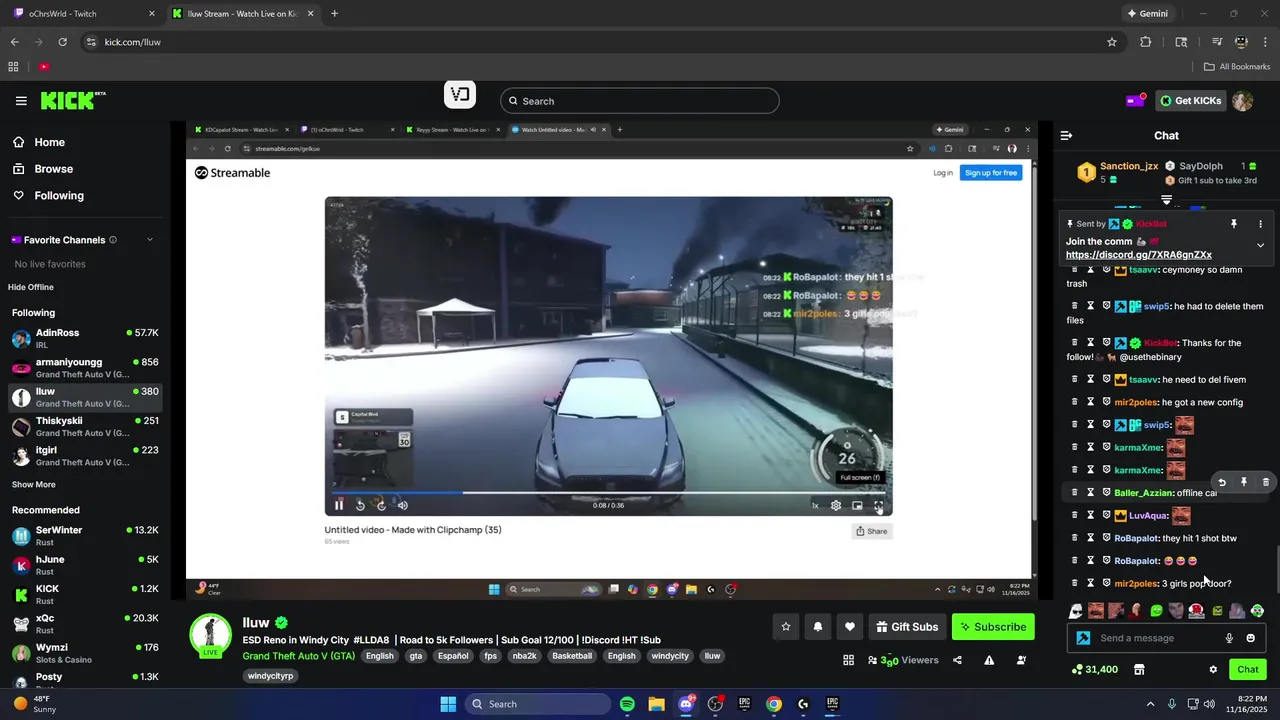
Task: Open Spotify from the taskbar
Action: point(627,704)
